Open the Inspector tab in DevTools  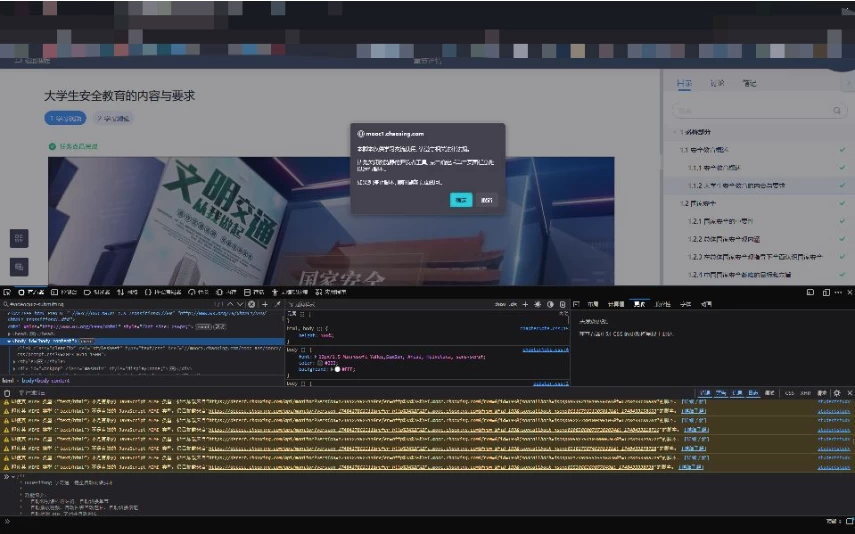point(32,292)
